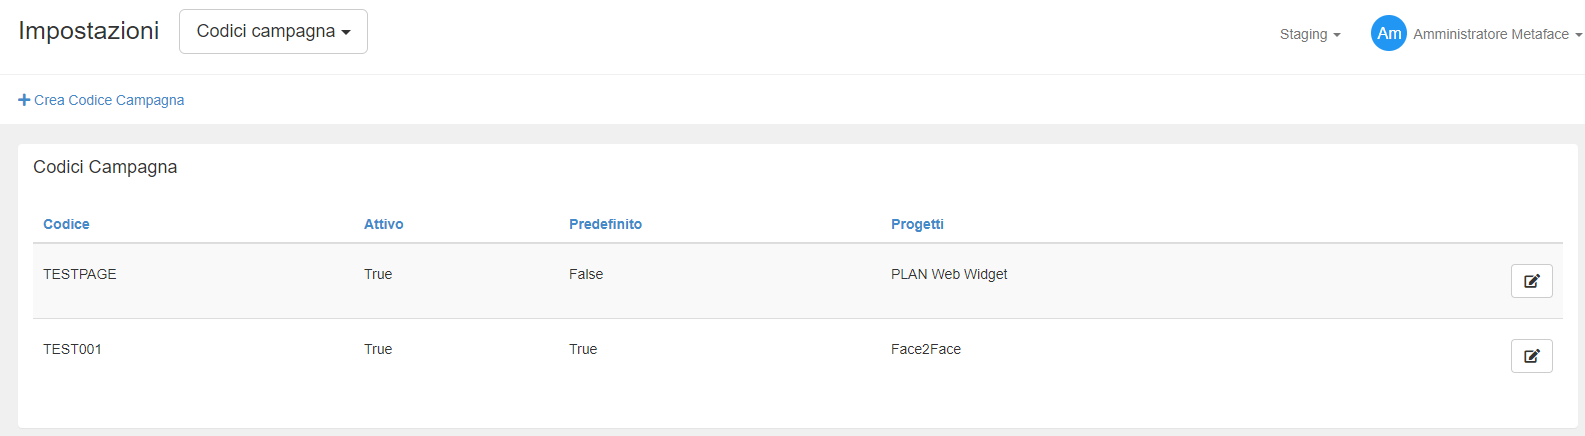The height and width of the screenshot is (436, 1585).
Task: Expand the Staging environment dropdown
Action: point(1309,34)
